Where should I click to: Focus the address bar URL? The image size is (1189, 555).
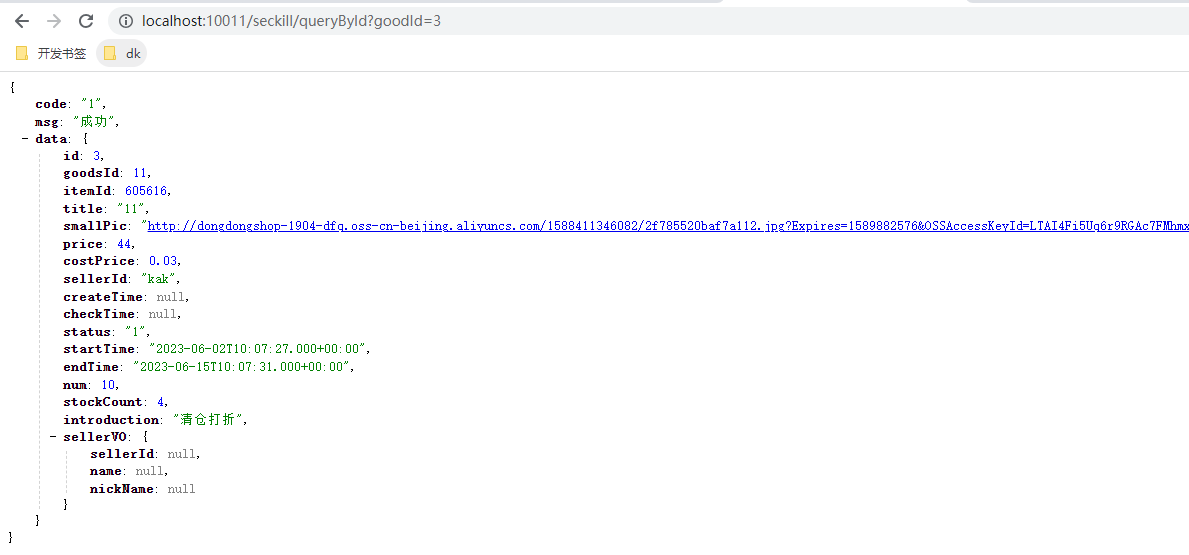click(291, 21)
